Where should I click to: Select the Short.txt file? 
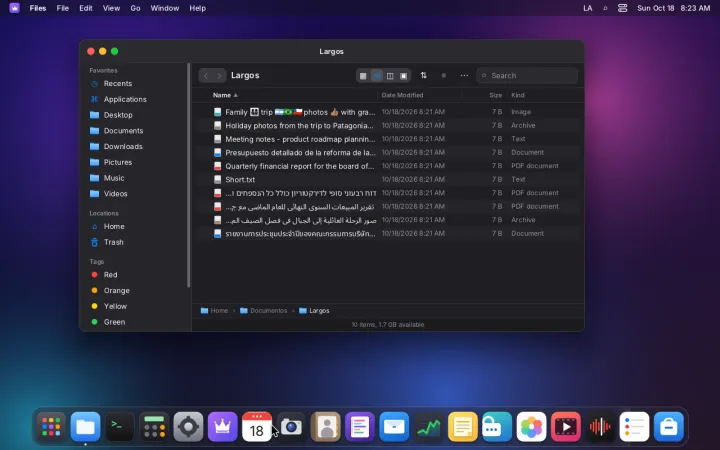pyautogui.click(x=388, y=180)
